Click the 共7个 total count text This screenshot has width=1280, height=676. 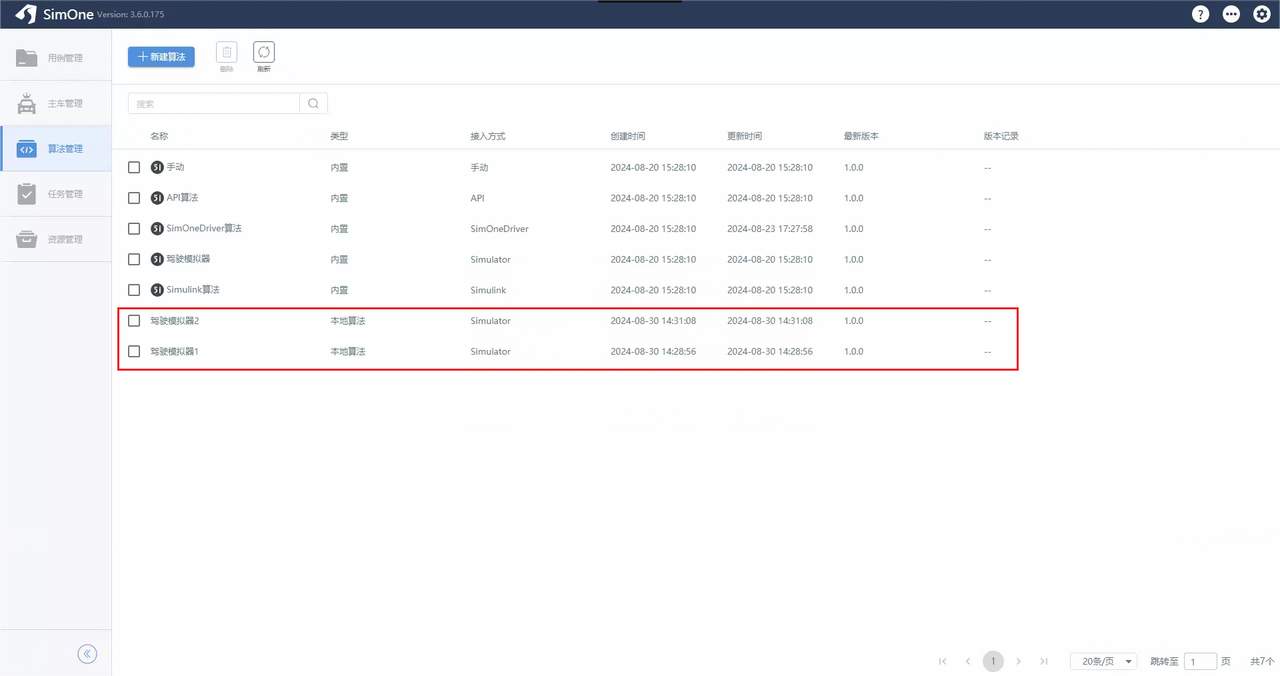tap(1262, 661)
